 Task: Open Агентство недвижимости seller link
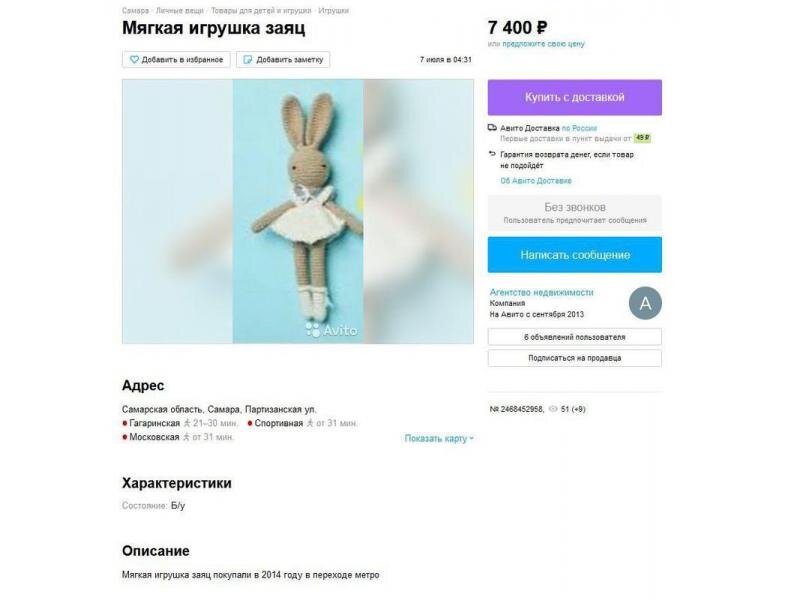pyautogui.click(x=541, y=292)
